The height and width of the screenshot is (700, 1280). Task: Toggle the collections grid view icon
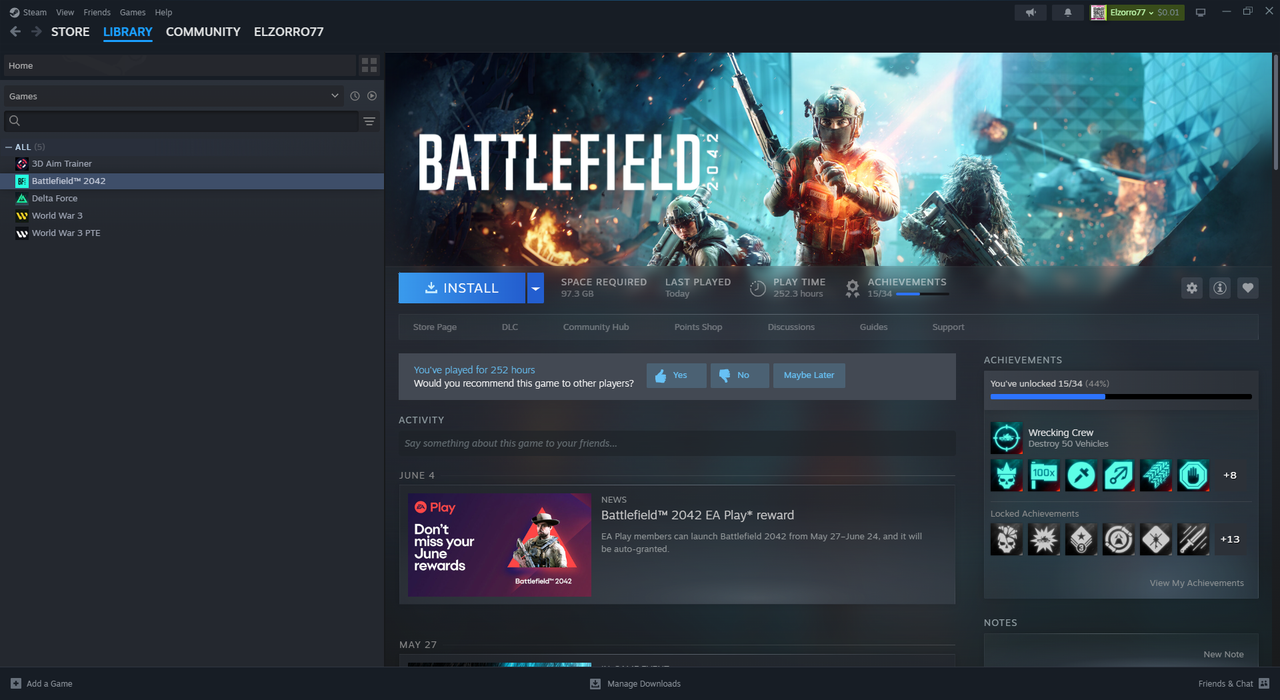pyautogui.click(x=369, y=65)
